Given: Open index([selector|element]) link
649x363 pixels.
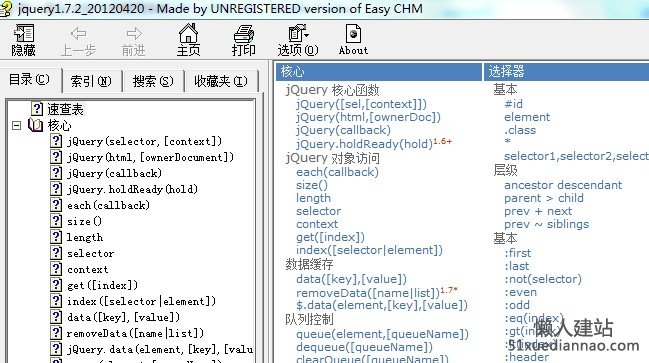Looking at the screenshot, I should click(x=369, y=250).
